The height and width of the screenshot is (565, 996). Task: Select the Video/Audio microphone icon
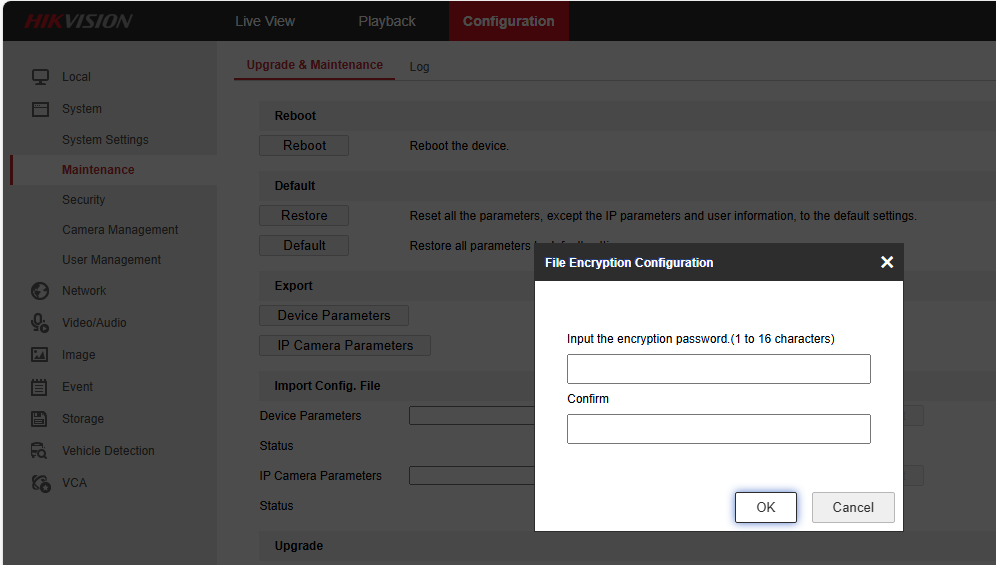[x=40, y=323]
